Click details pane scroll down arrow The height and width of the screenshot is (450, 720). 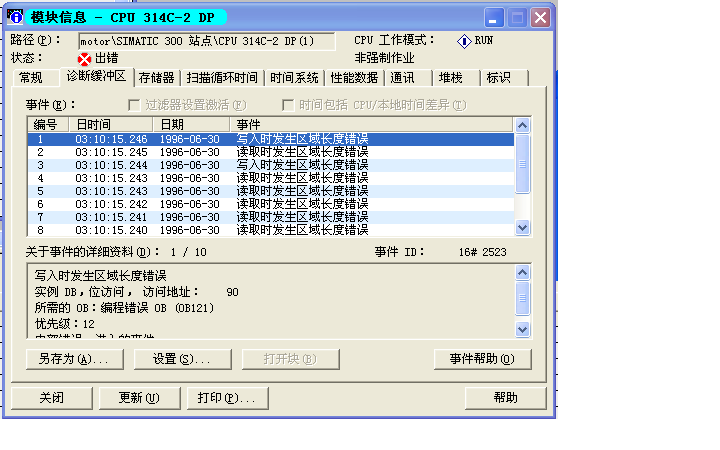(x=523, y=329)
